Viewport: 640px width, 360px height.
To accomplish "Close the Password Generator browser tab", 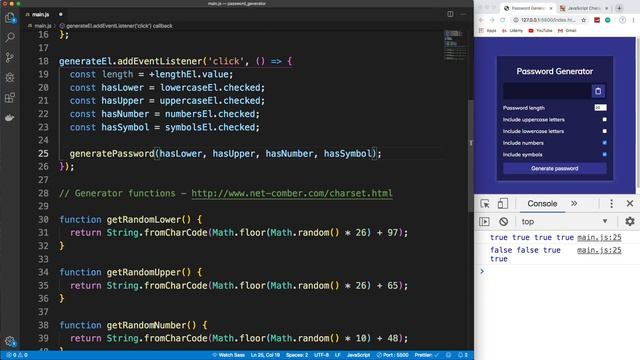I will (551, 8).
